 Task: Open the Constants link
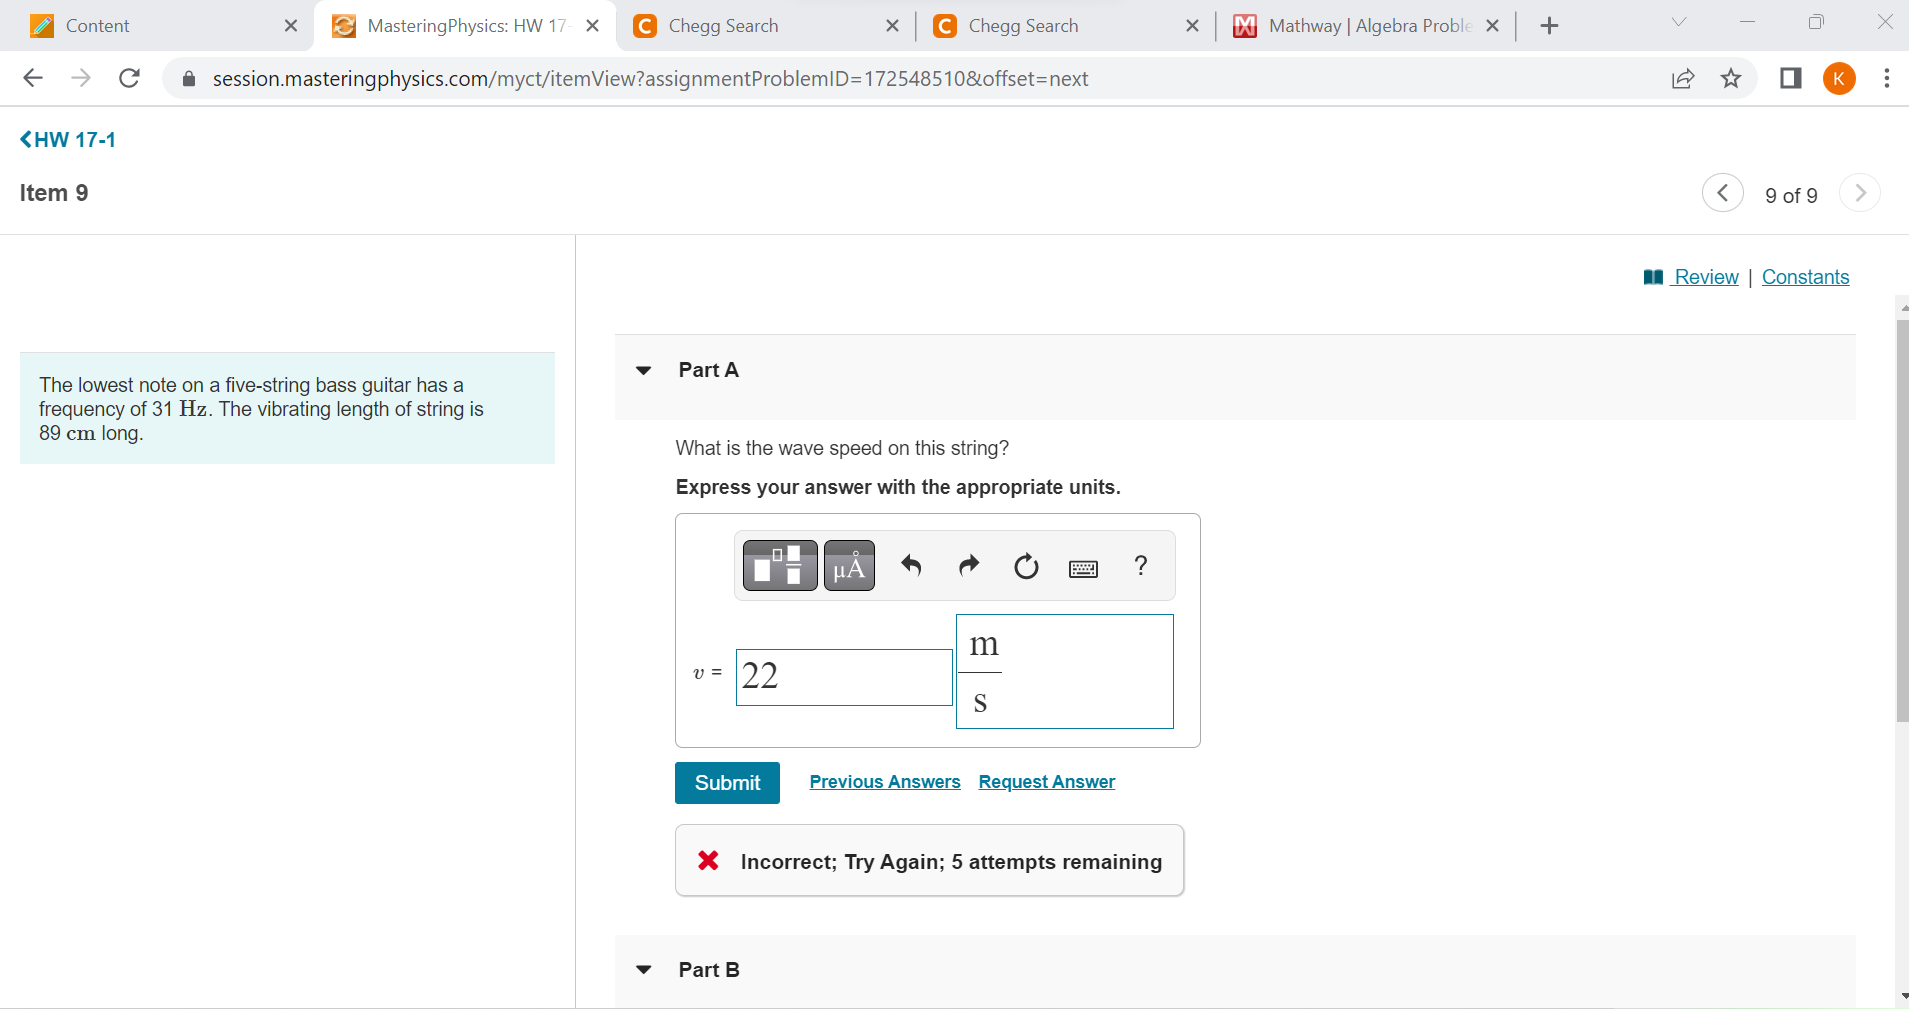point(1806,277)
